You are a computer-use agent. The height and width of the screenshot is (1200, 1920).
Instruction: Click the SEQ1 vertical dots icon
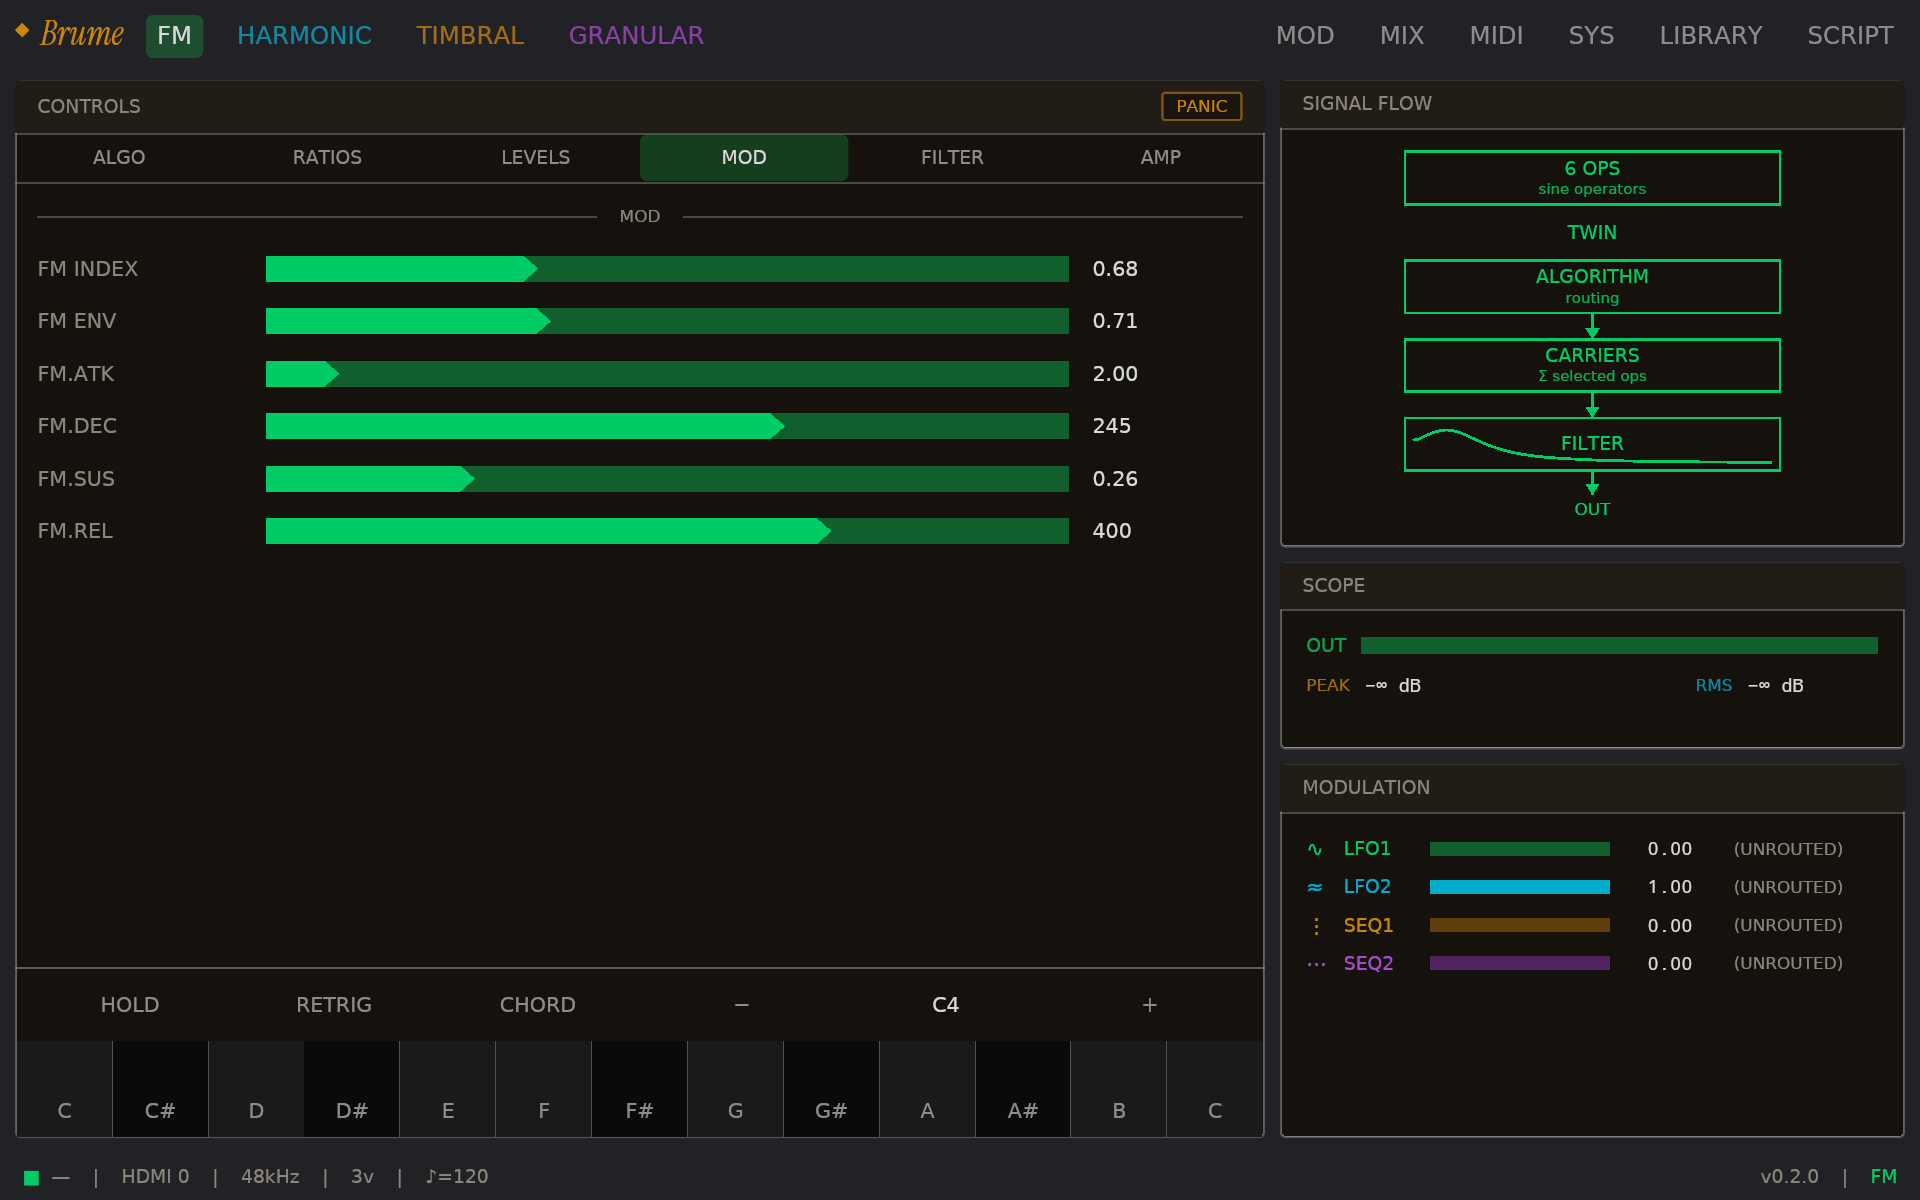point(1316,926)
